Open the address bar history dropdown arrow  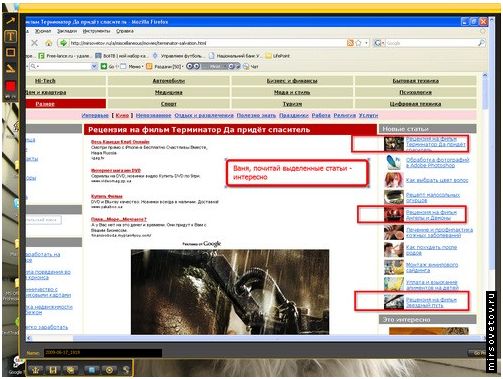pos(366,43)
